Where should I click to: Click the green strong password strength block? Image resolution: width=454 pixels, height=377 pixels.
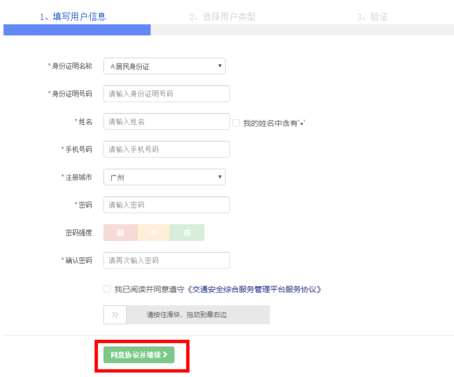187,232
